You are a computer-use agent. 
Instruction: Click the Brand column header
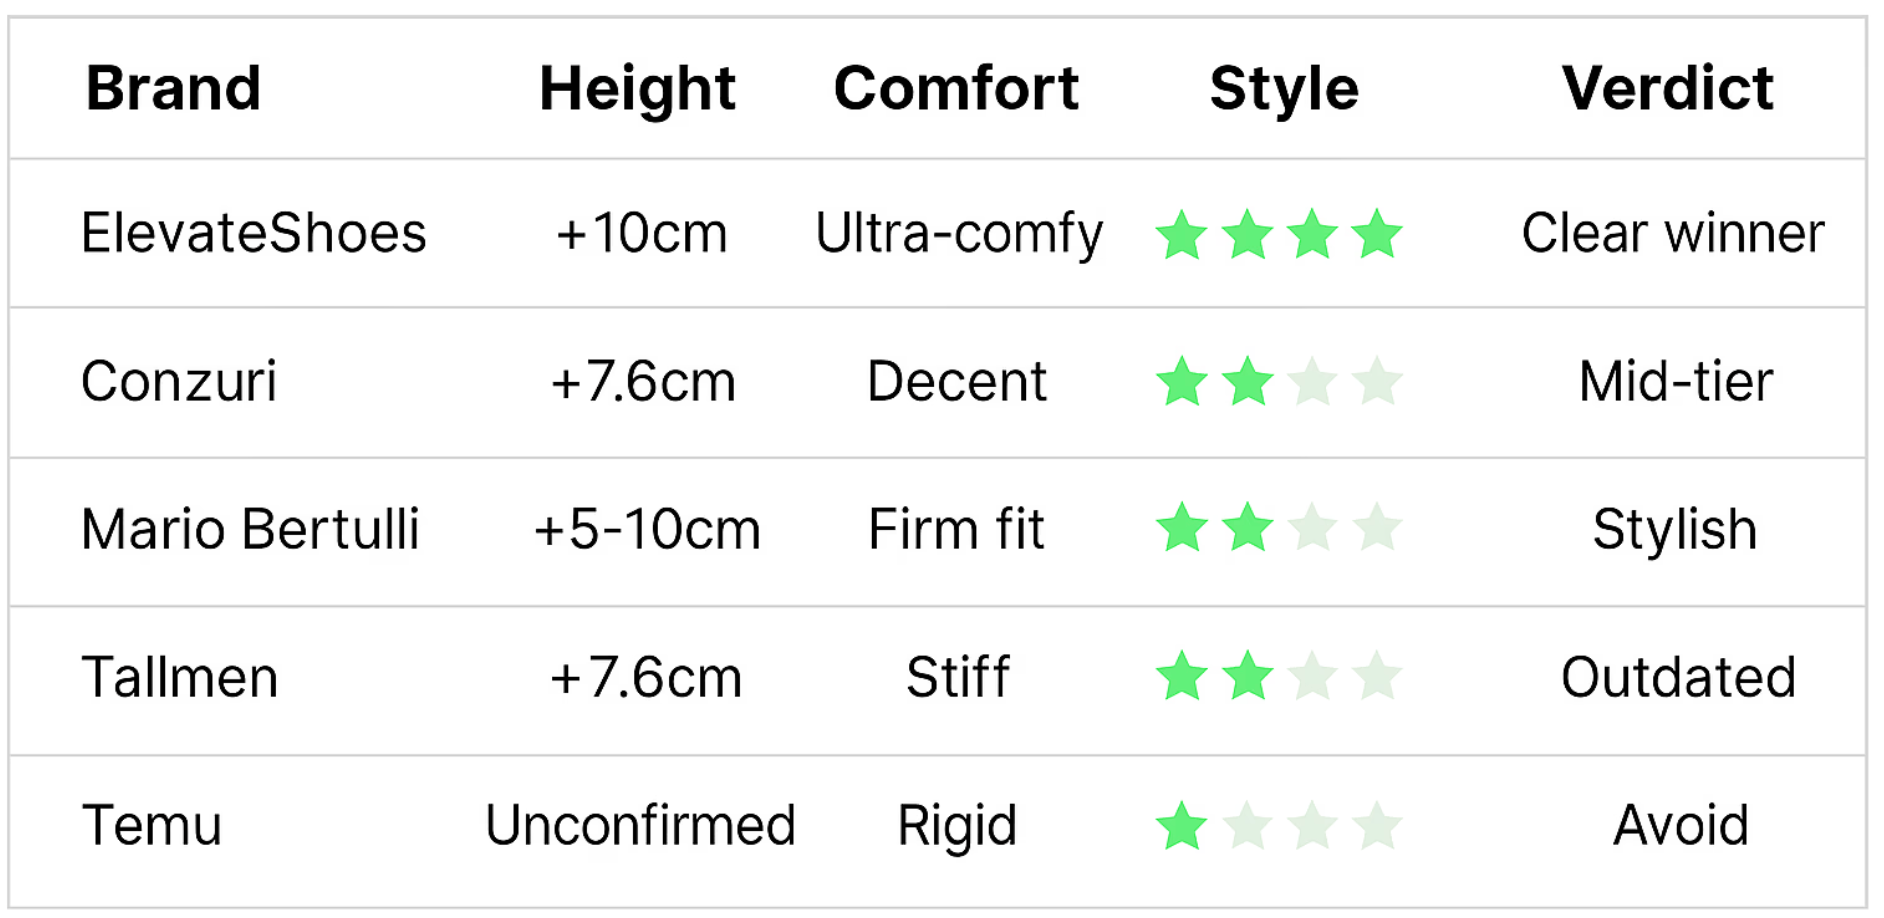(173, 88)
